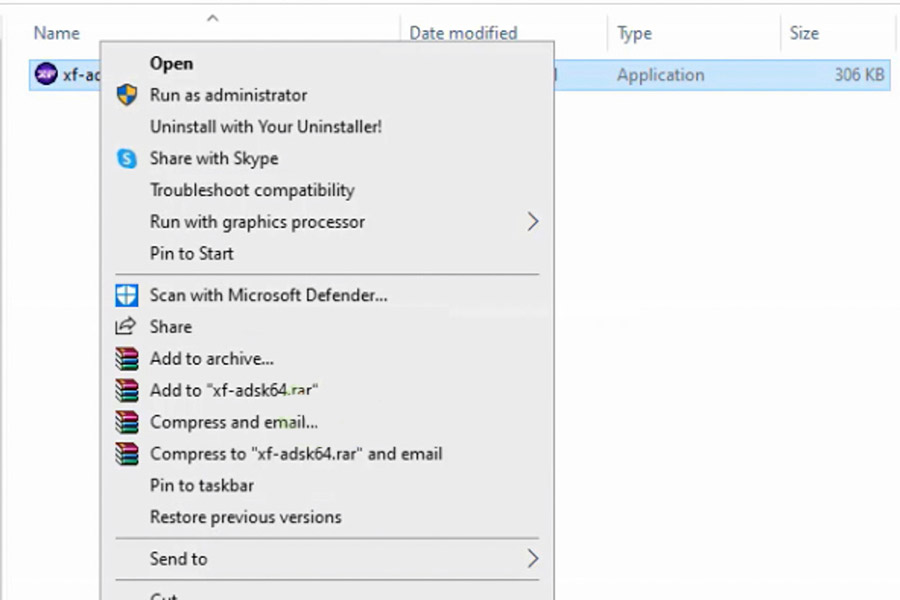Viewport: 900px width, 600px height.
Task: Sort files by the Size column header
Action: pos(804,33)
